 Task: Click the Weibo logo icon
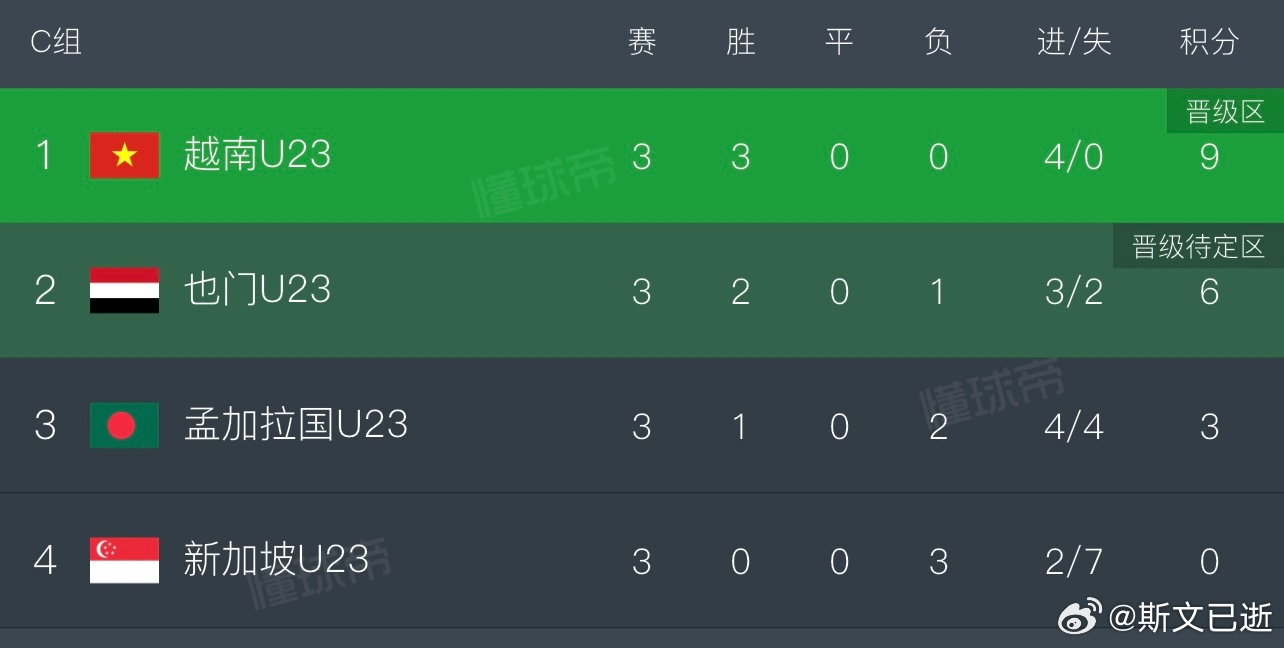tap(1080, 617)
